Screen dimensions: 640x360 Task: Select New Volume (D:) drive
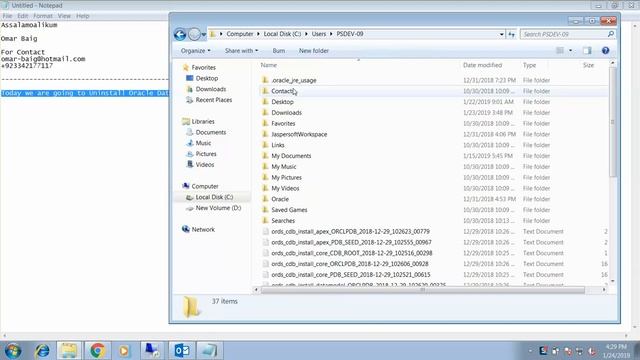pos(218,208)
